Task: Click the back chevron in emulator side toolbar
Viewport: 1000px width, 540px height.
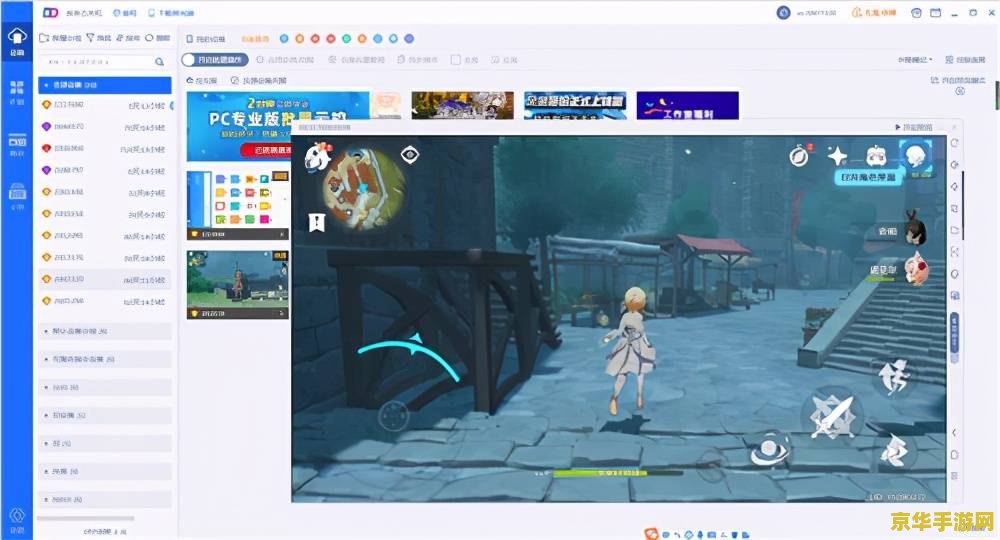Action: (x=955, y=432)
